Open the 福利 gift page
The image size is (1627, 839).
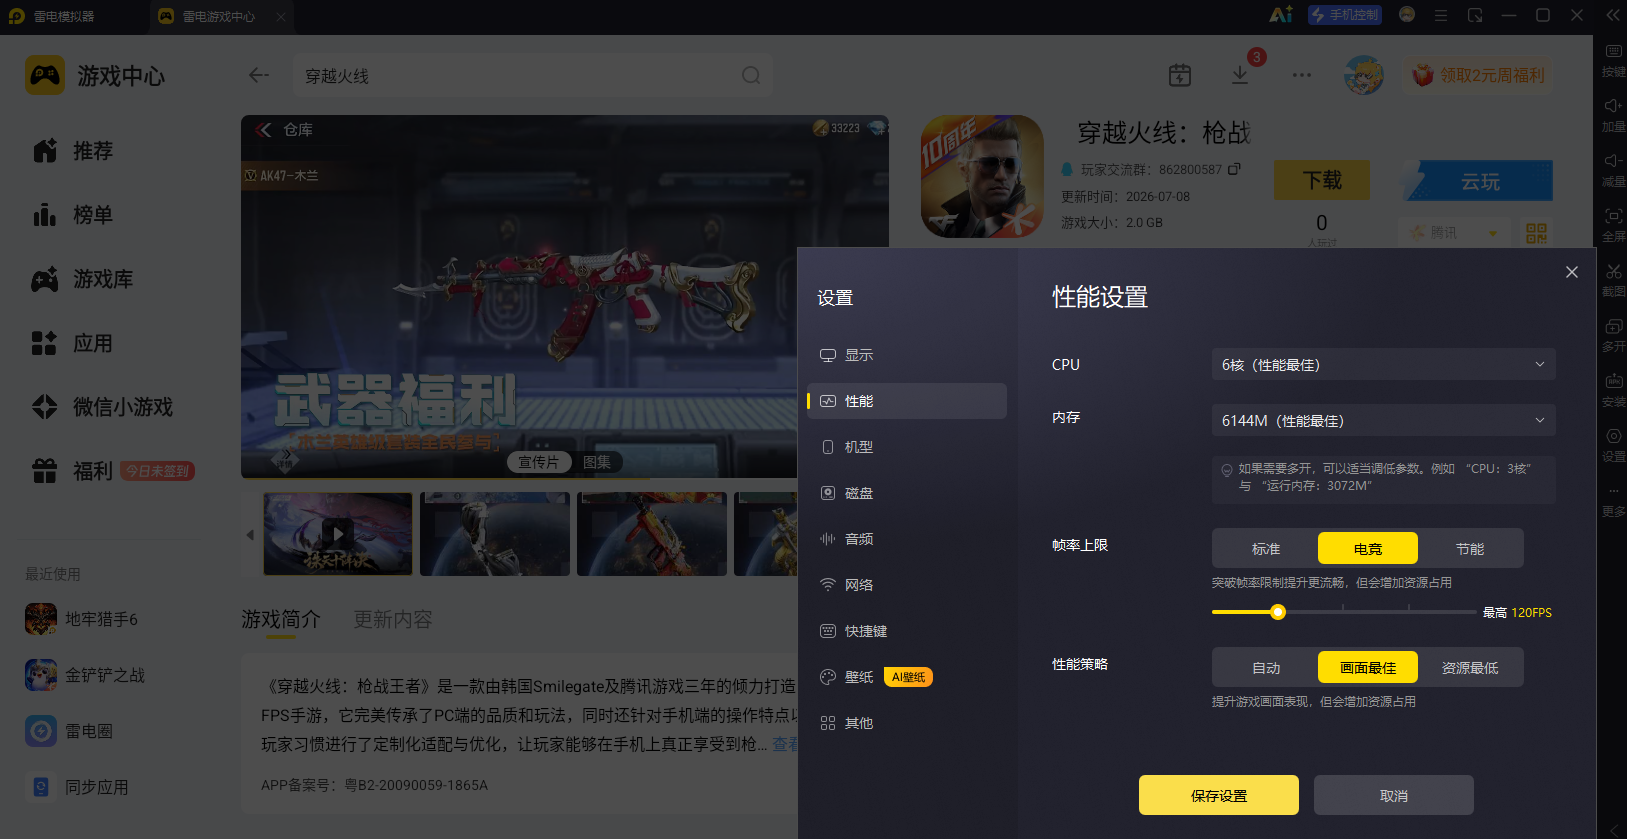[x=73, y=471]
